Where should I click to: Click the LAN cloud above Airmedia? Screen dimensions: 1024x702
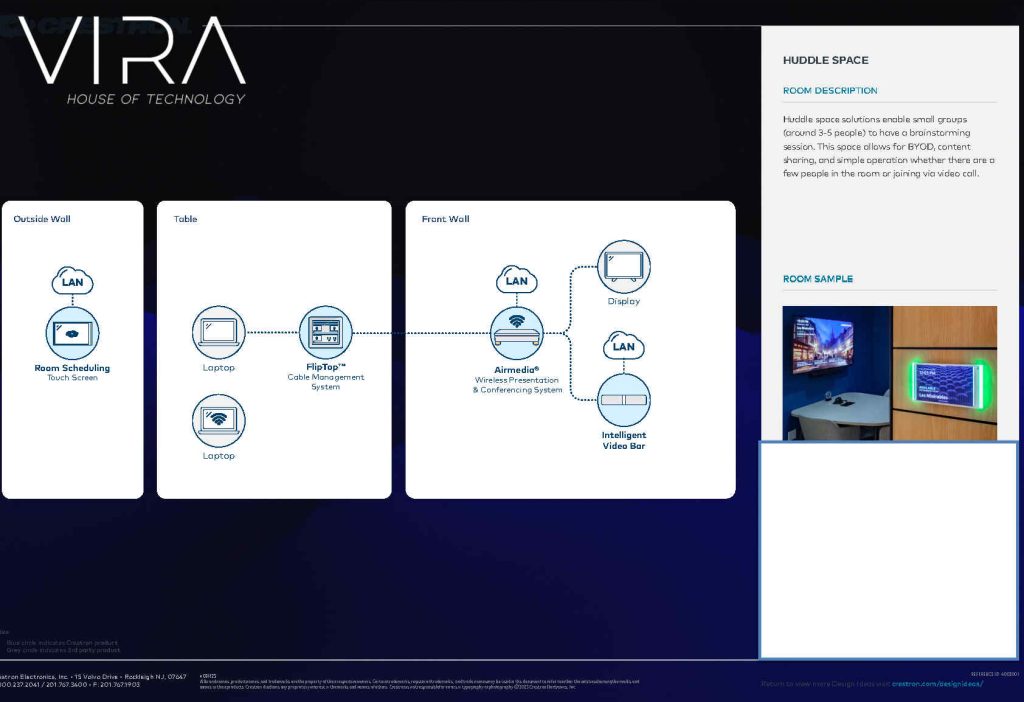pyautogui.click(x=517, y=280)
